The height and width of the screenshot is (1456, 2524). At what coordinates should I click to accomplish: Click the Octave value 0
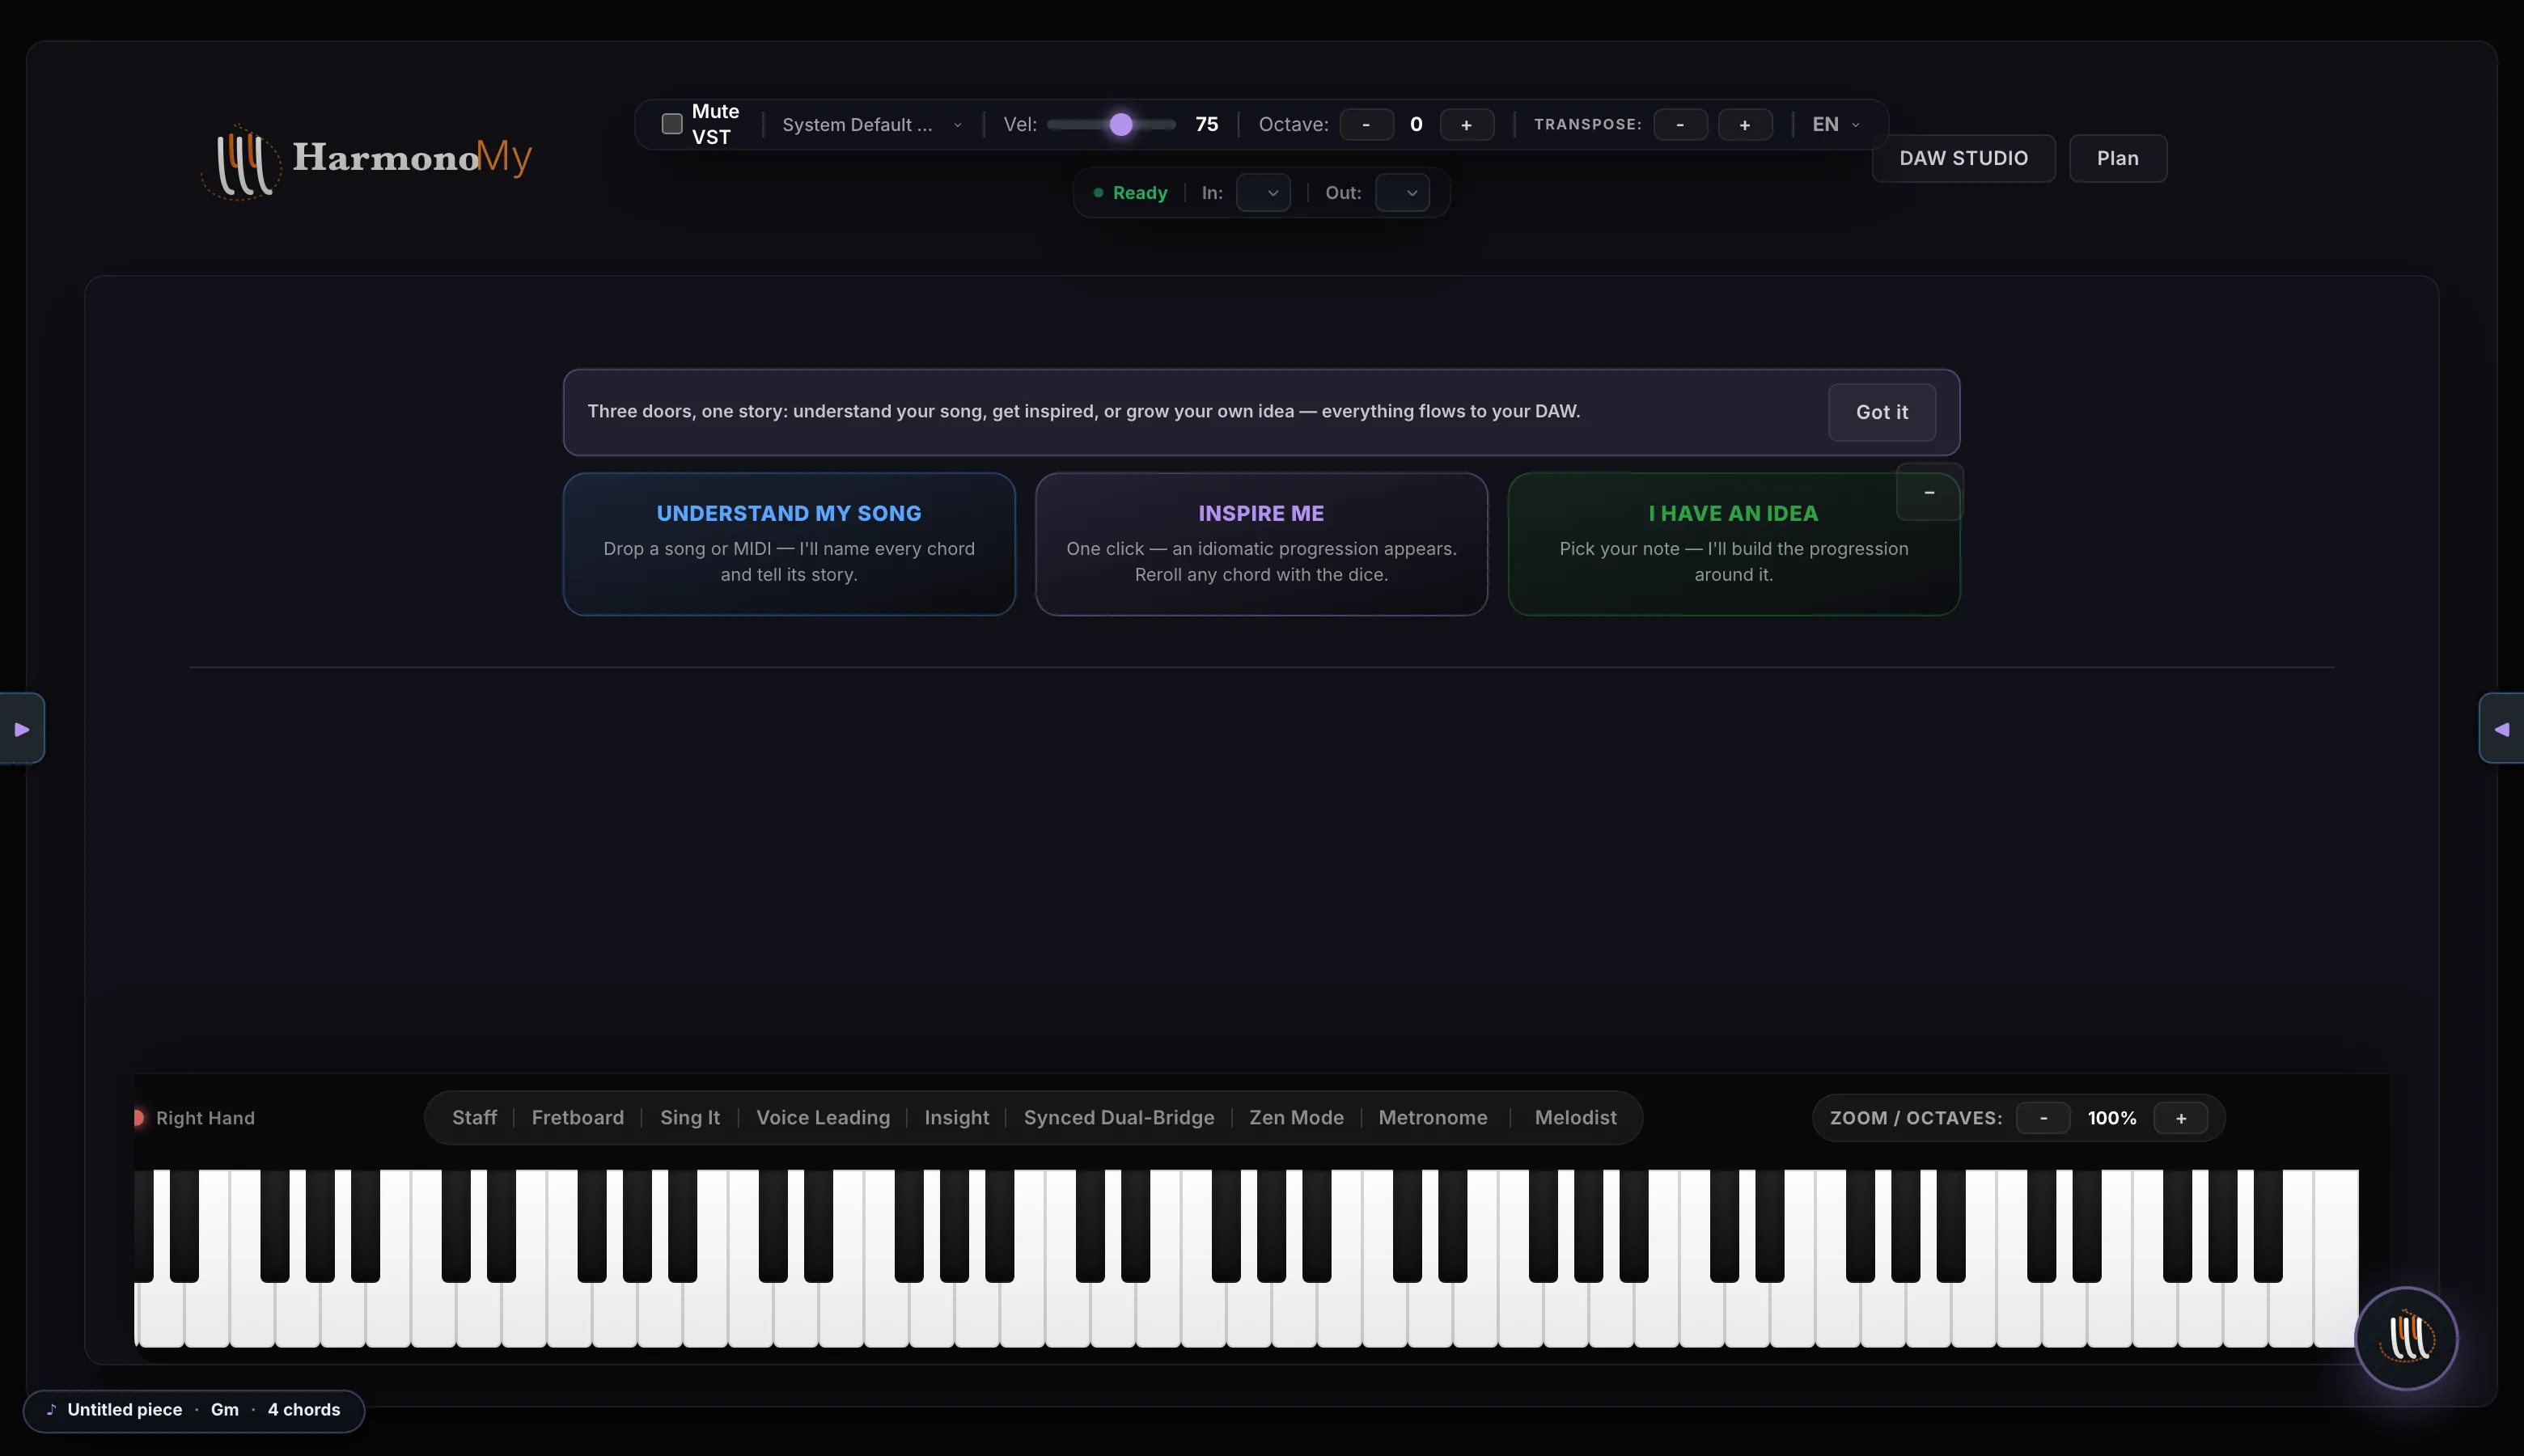[x=1416, y=125]
